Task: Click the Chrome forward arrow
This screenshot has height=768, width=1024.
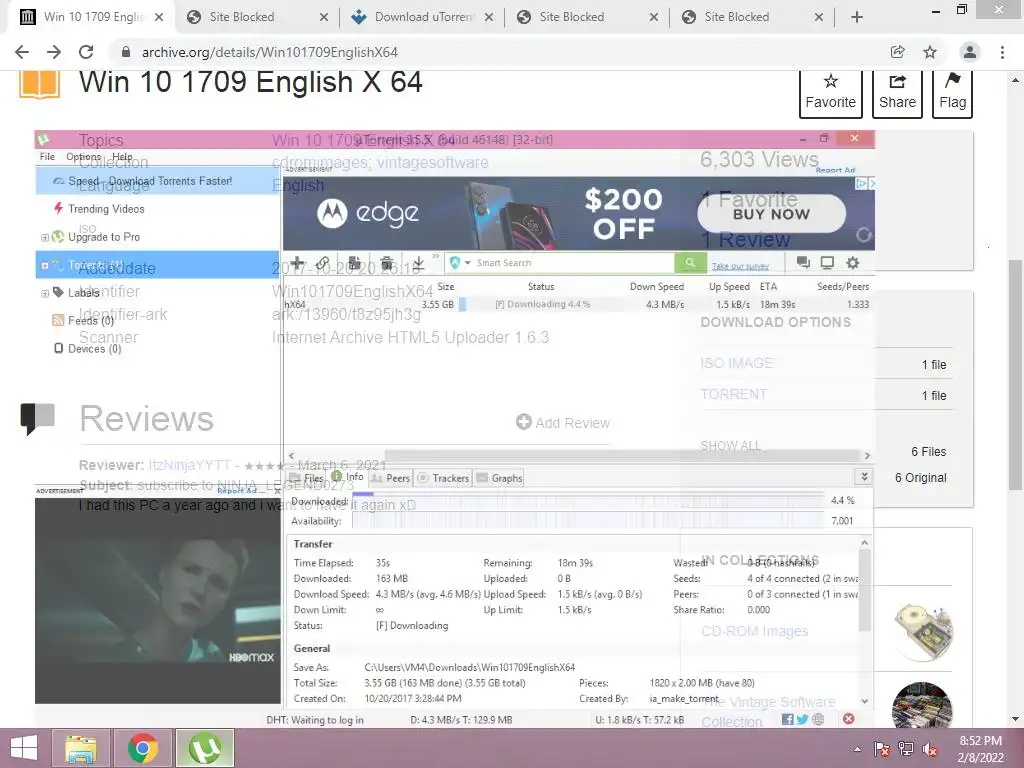Action: [54, 52]
